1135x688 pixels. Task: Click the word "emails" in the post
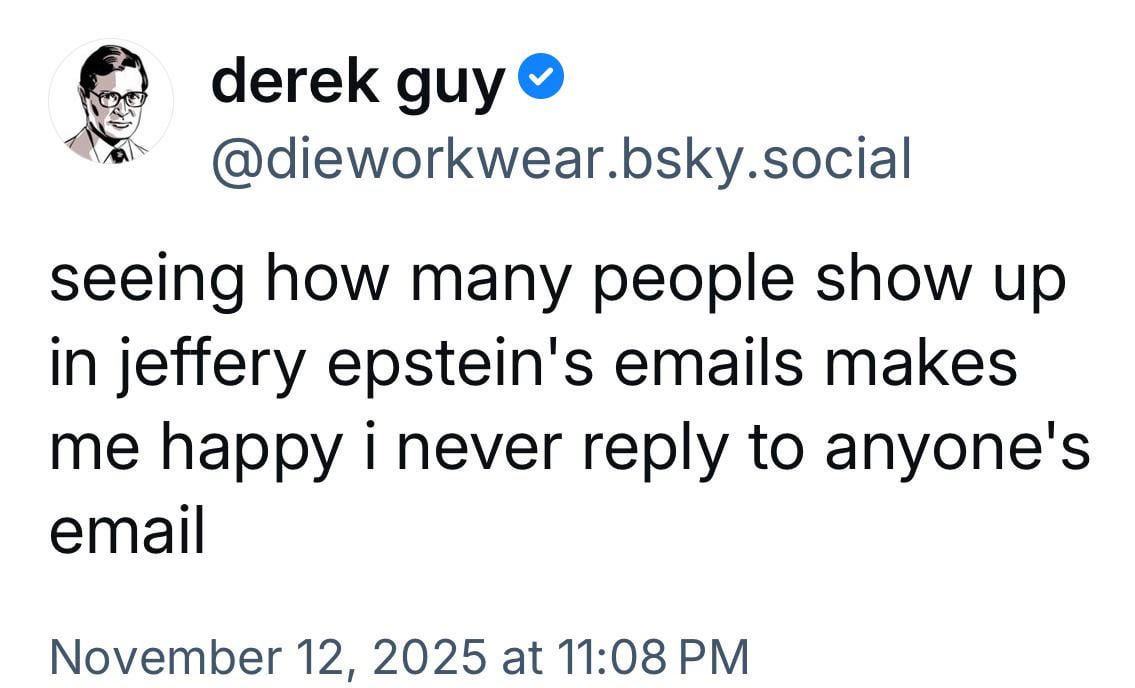(x=708, y=364)
